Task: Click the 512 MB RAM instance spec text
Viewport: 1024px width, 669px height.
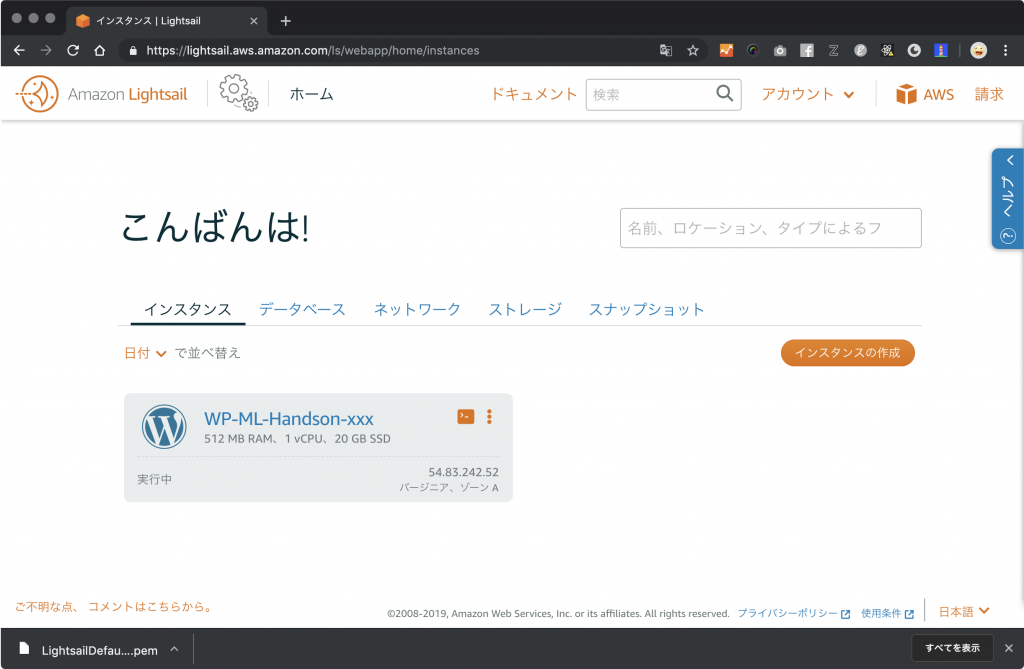Action: point(297,438)
